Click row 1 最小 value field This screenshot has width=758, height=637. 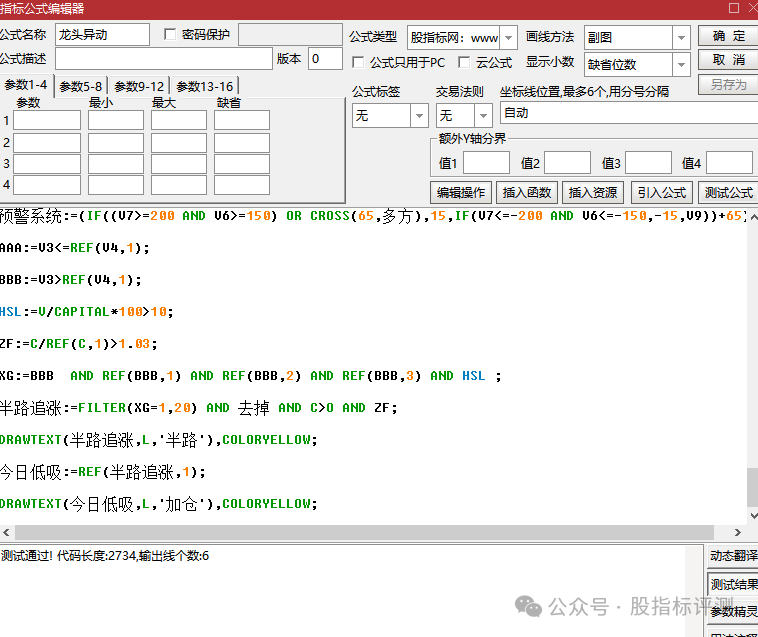pyautogui.click(x=116, y=120)
